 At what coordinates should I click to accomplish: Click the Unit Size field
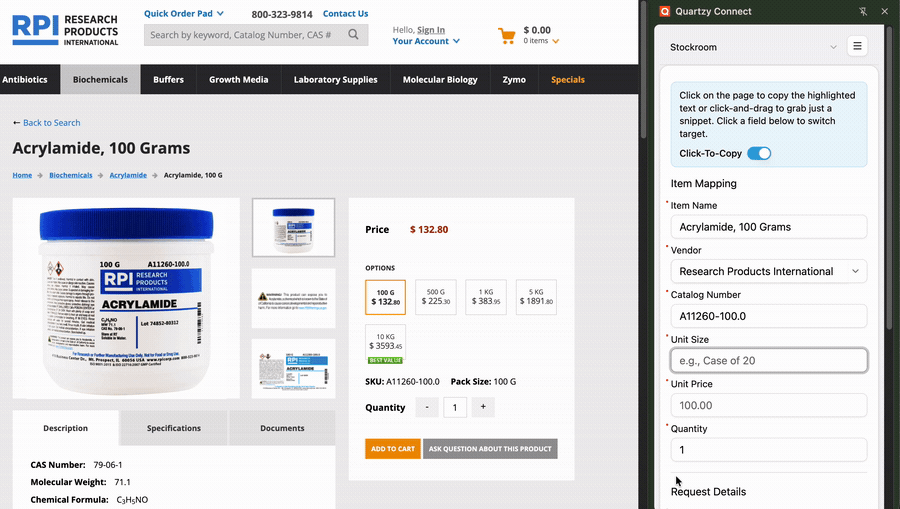(769, 360)
